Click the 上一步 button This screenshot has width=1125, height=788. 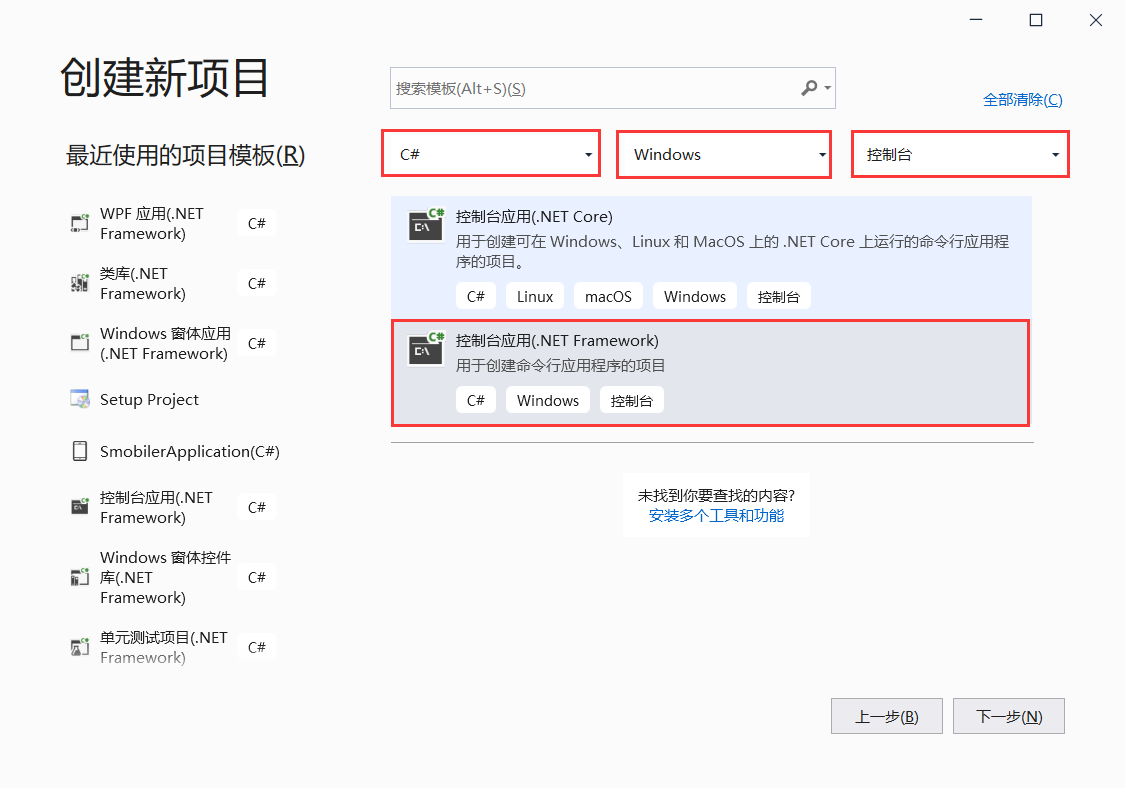886,715
